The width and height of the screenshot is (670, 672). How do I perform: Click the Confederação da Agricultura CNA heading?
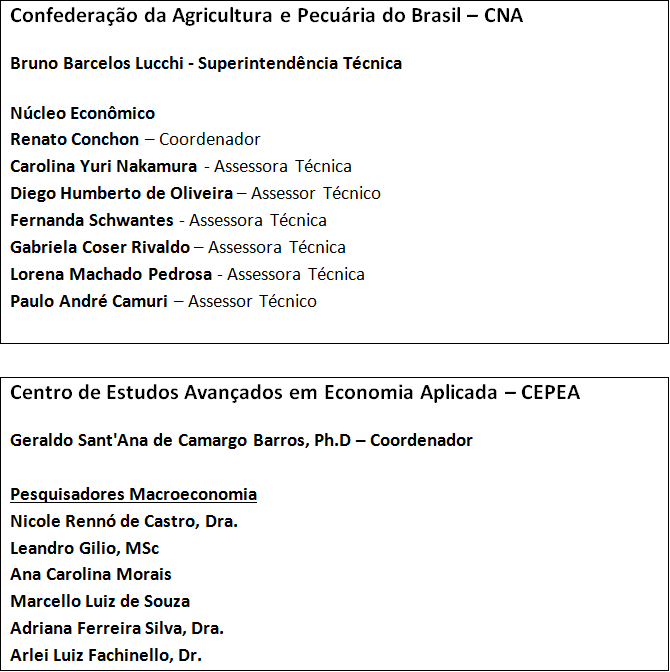coord(266,16)
